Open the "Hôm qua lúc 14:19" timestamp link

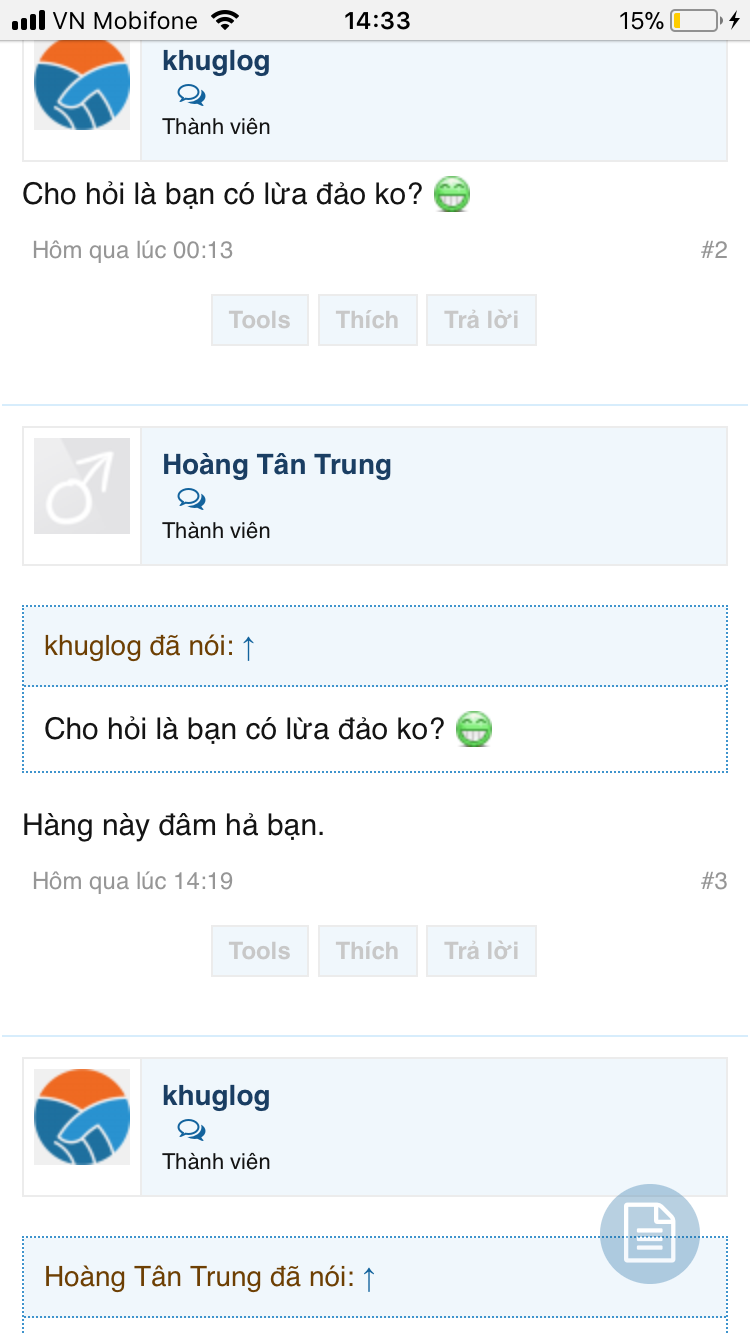(133, 881)
